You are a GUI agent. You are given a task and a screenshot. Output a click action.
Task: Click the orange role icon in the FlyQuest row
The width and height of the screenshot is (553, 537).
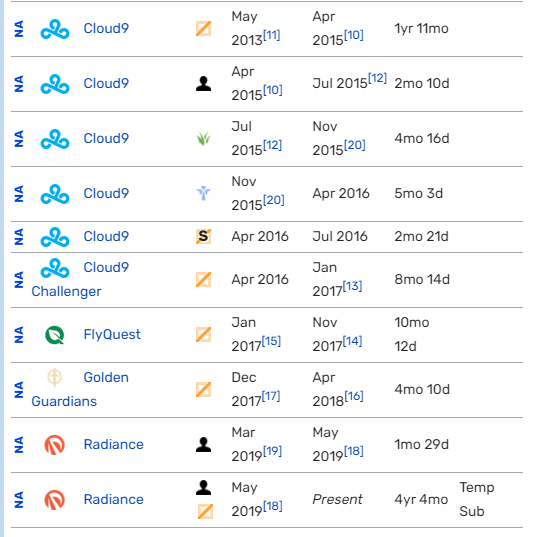click(x=203, y=335)
